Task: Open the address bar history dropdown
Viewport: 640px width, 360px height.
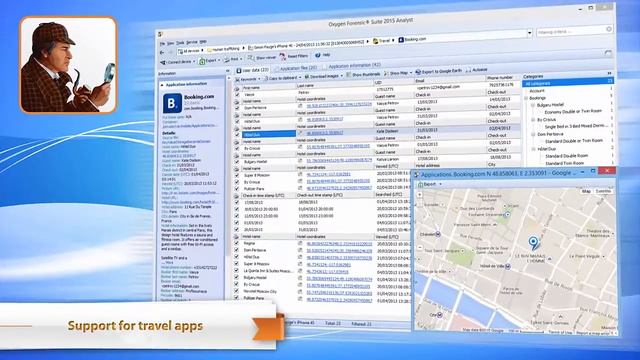Action: (529, 33)
